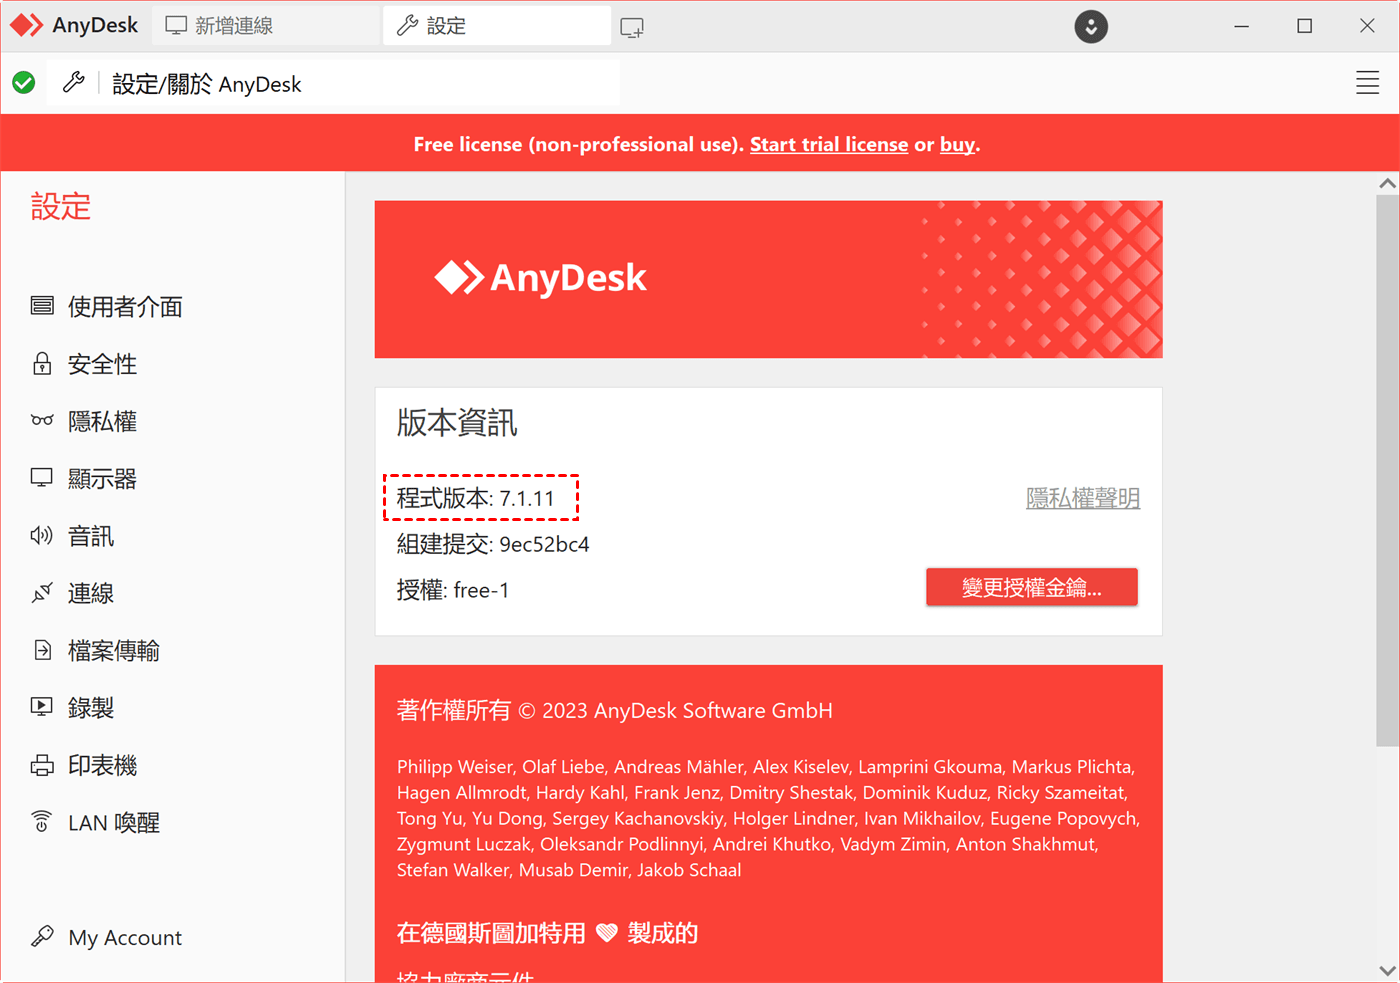Click the green connection status checkmark
The height and width of the screenshot is (983, 1400).
pos(24,83)
